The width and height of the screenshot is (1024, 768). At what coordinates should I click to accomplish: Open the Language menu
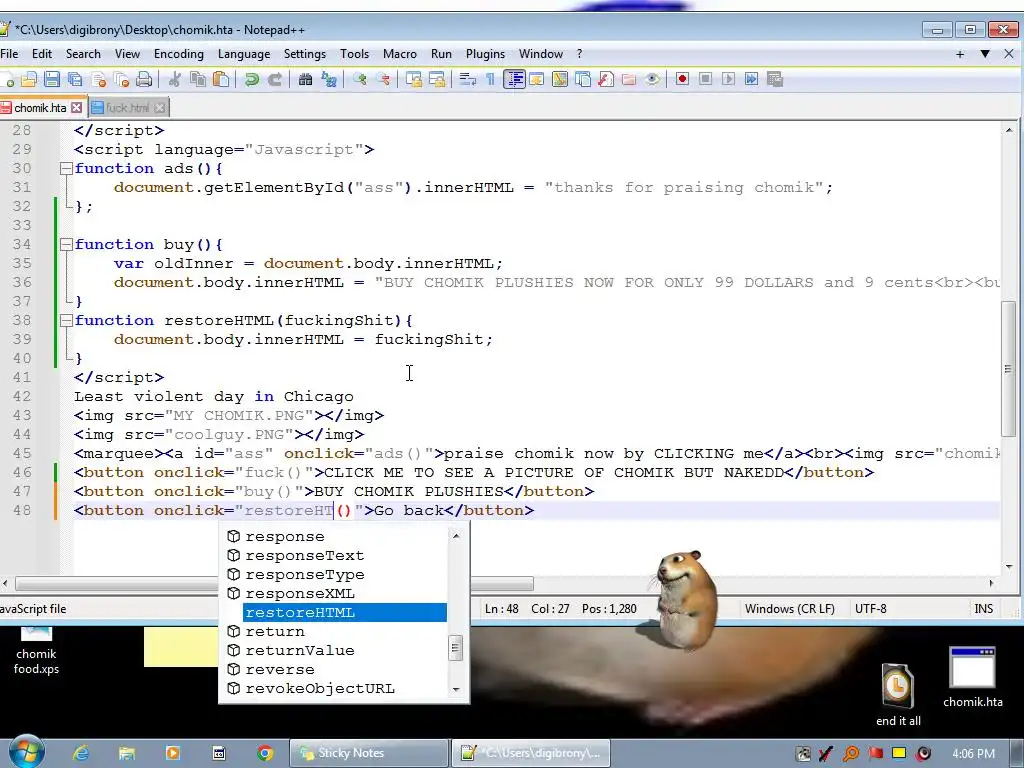pos(244,54)
